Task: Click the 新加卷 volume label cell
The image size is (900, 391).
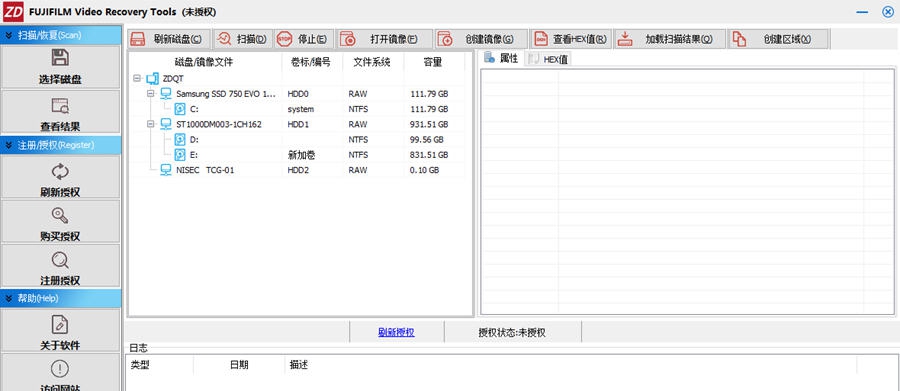Action: [301, 155]
